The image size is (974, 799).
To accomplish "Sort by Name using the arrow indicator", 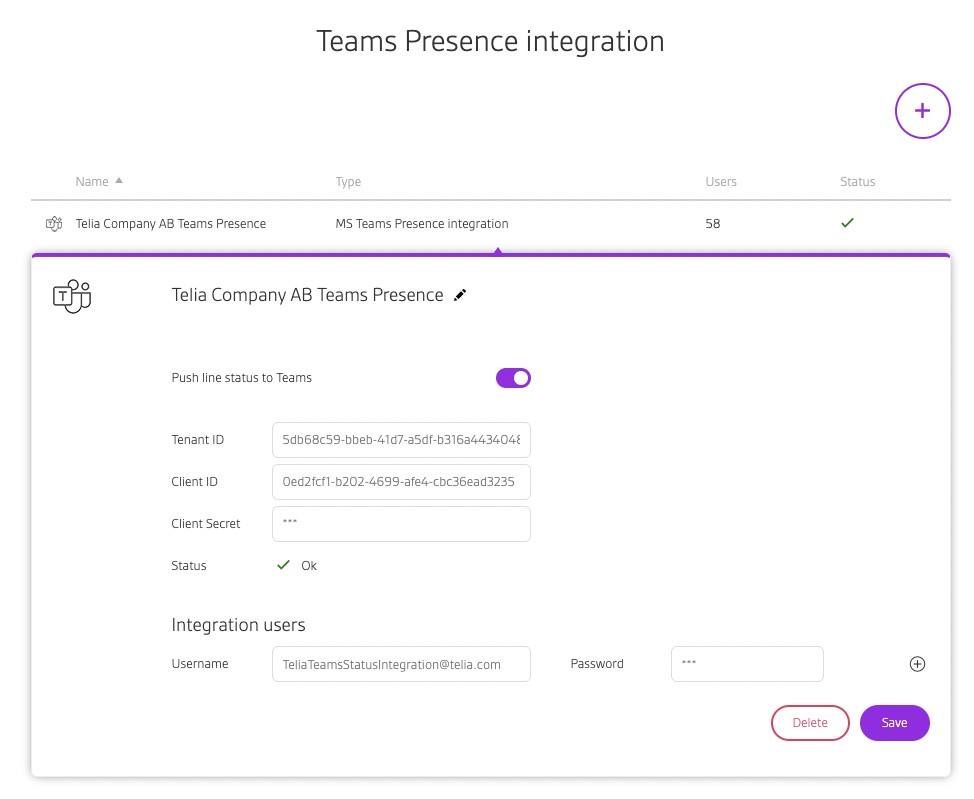I will coord(119,181).
